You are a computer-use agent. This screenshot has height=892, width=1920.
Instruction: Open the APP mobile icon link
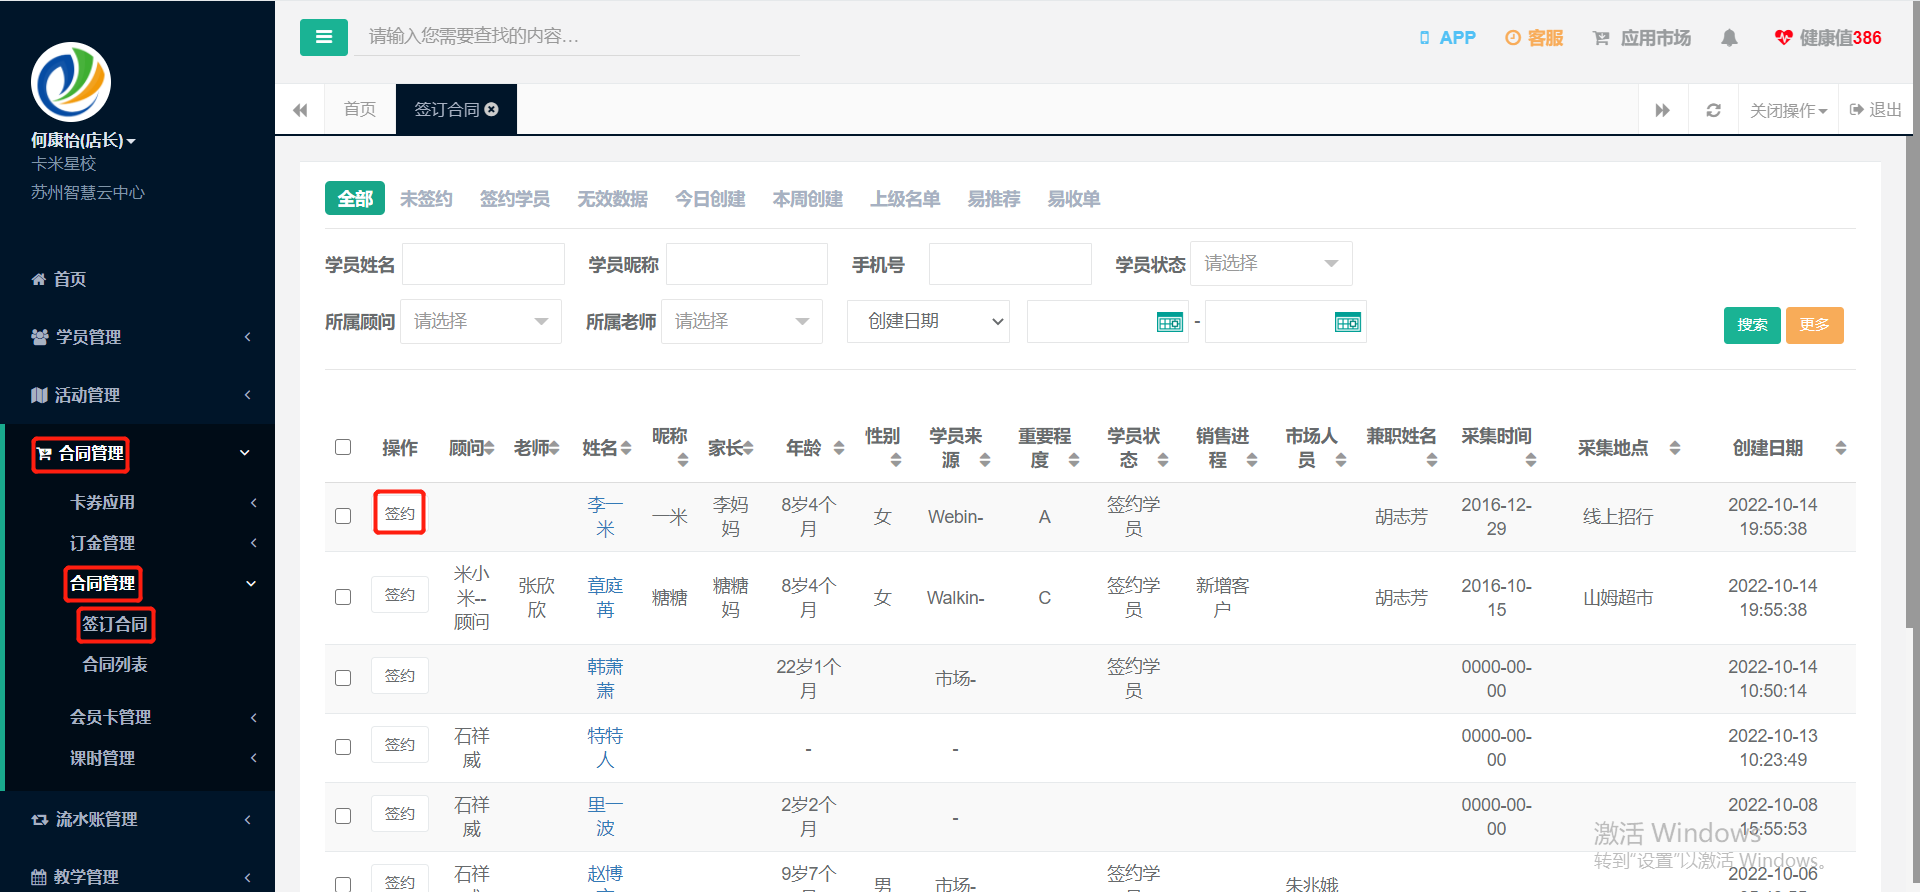point(1447,38)
